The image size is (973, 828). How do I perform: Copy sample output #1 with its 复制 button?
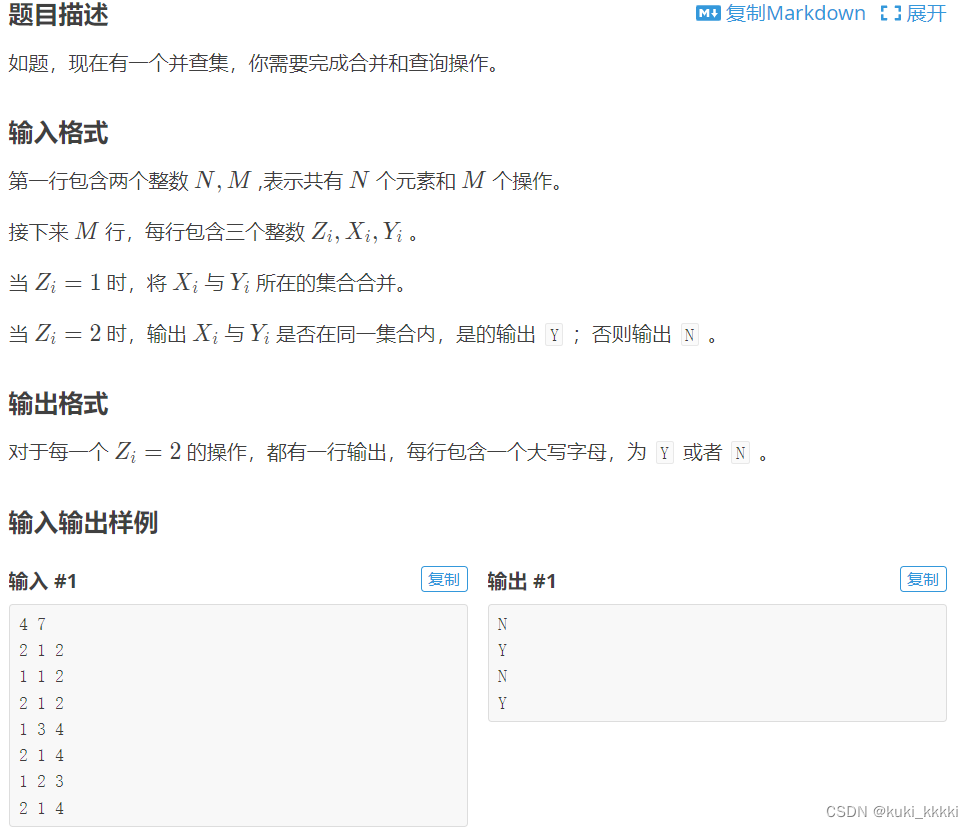click(923, 579)
